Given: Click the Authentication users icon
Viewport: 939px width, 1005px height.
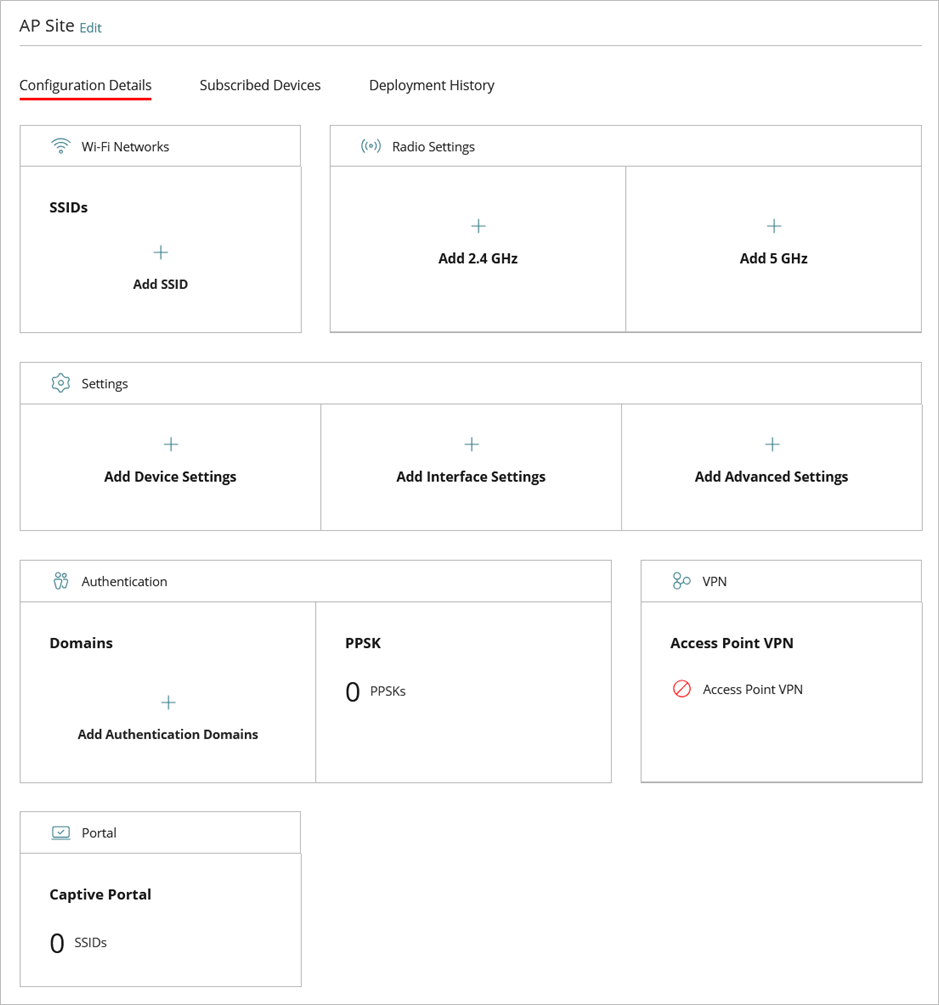Looking at the screenshot, I should point(60,580).
